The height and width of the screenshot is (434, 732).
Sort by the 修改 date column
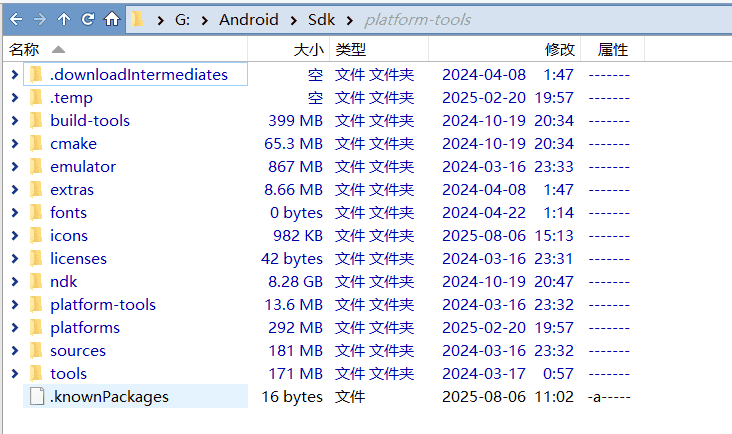pos(559,49)
